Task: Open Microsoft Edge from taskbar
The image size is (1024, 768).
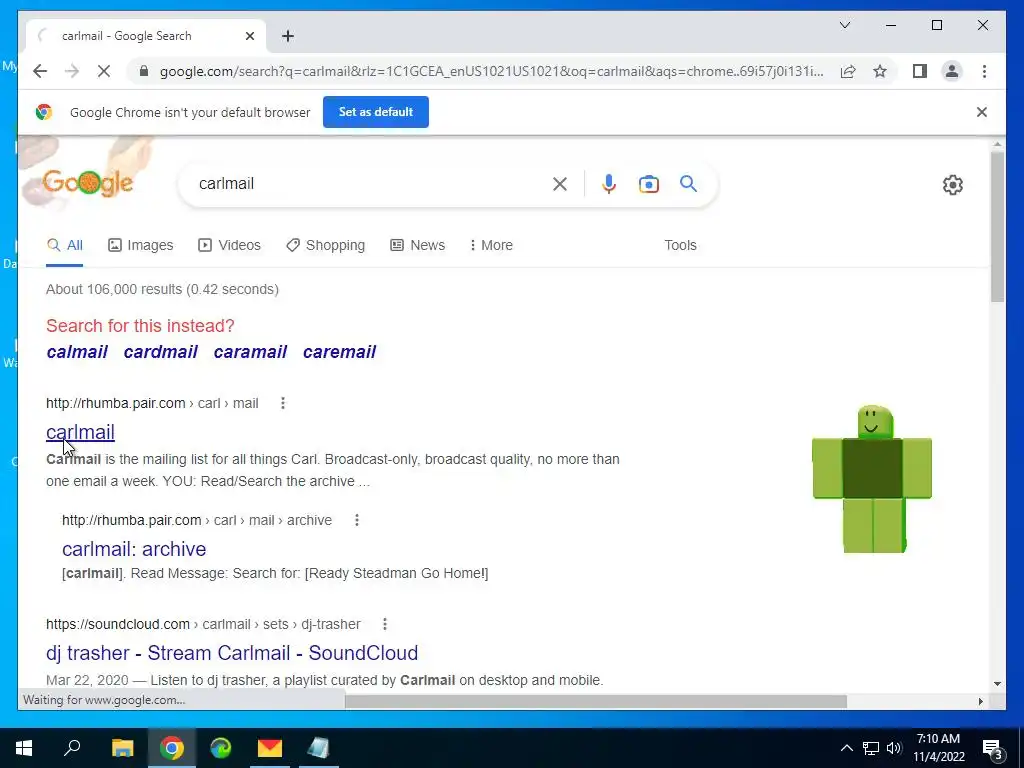Action: point(221,748)
